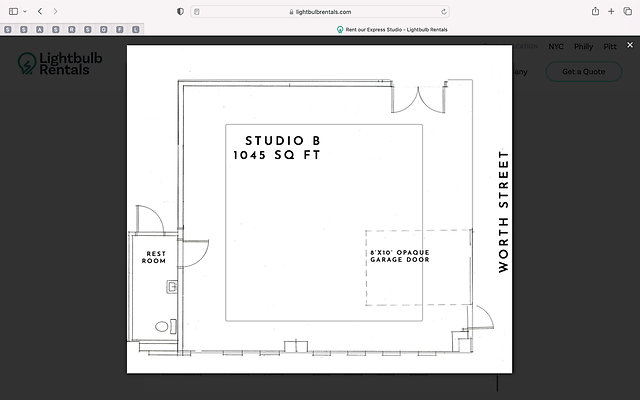
Task: Open a new tab with plus icon
Action: tap(611, 11)
